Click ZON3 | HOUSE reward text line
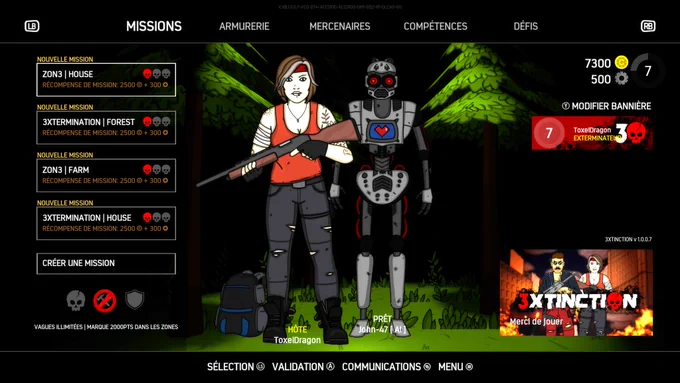 pyautogui.click(x=105, y=85)
